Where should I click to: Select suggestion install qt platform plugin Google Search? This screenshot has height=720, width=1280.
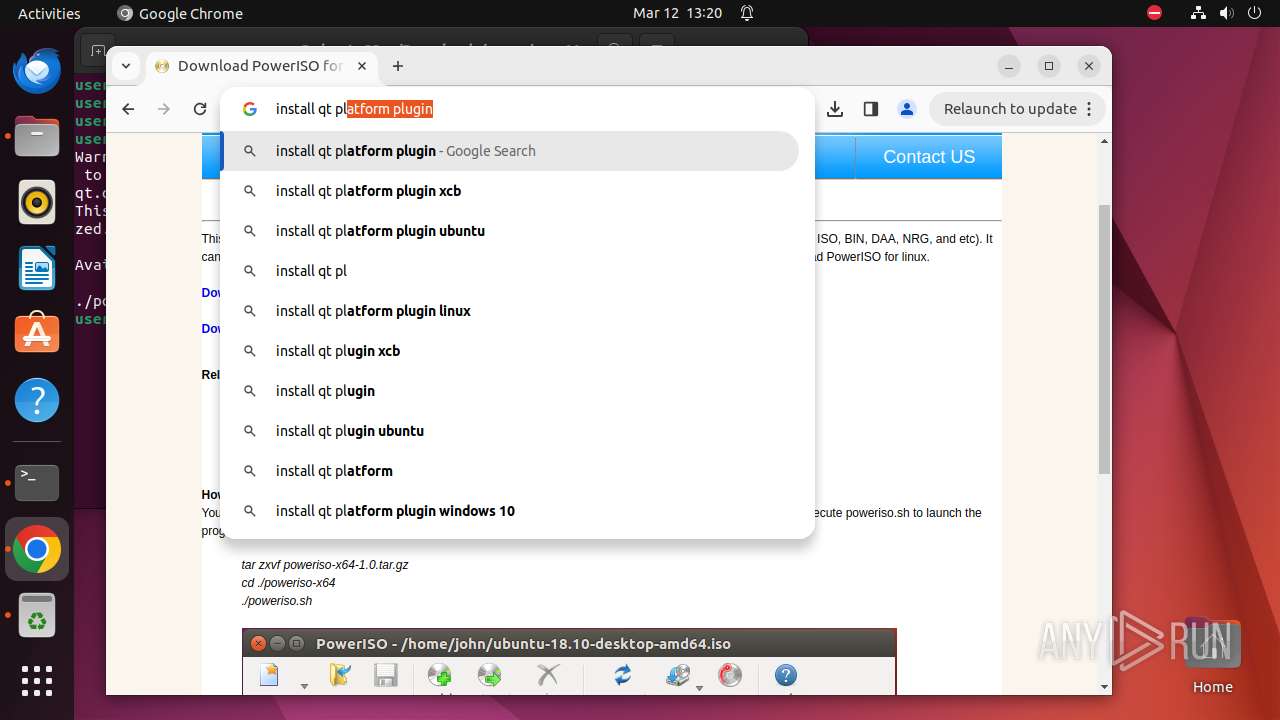tap(509, 151)
